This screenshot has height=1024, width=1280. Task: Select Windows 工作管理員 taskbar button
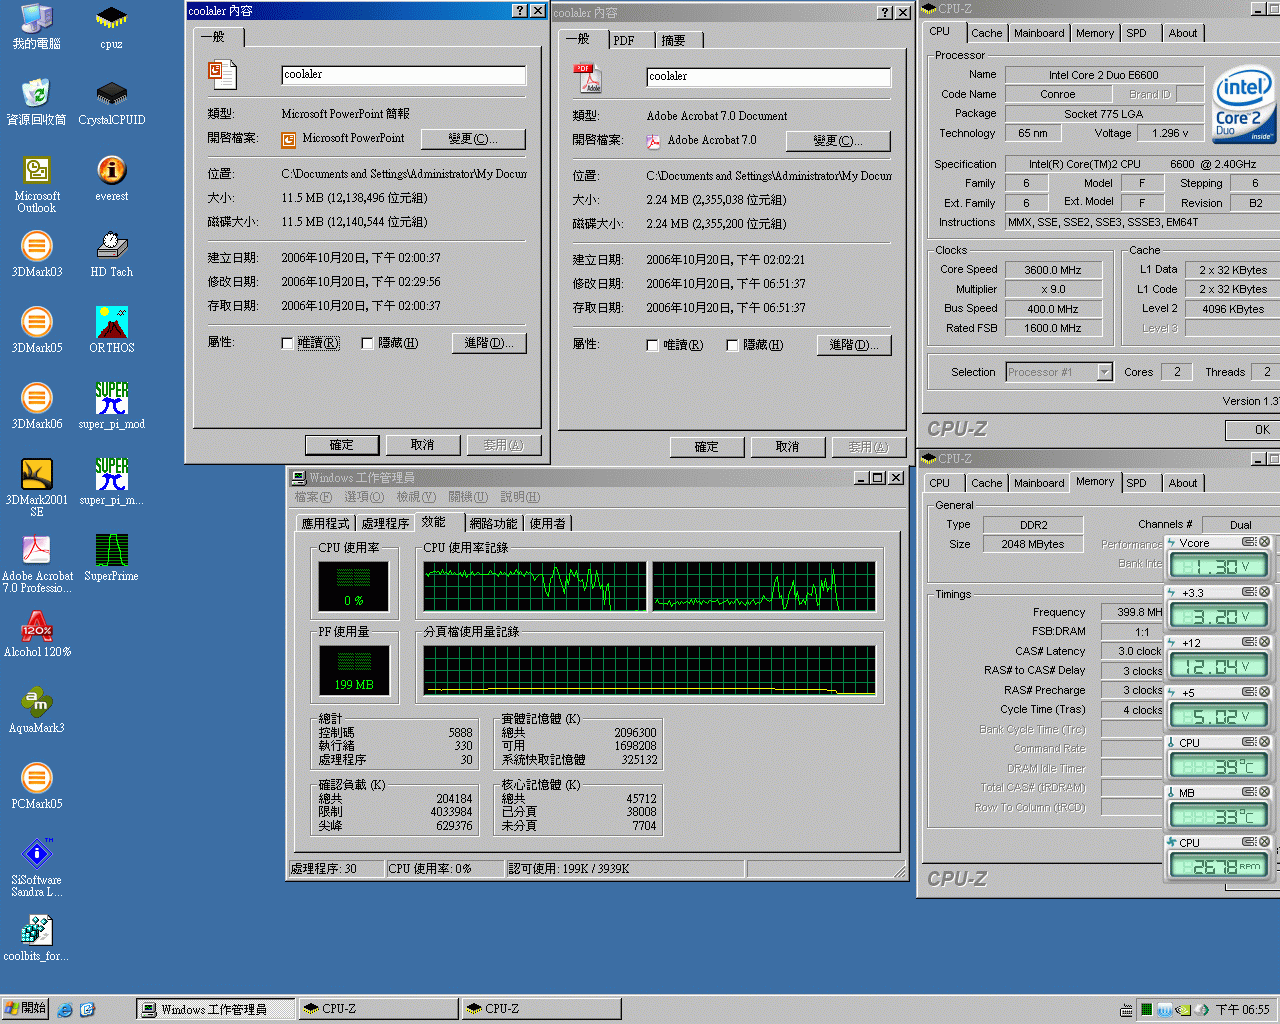tap(215, 1009)
